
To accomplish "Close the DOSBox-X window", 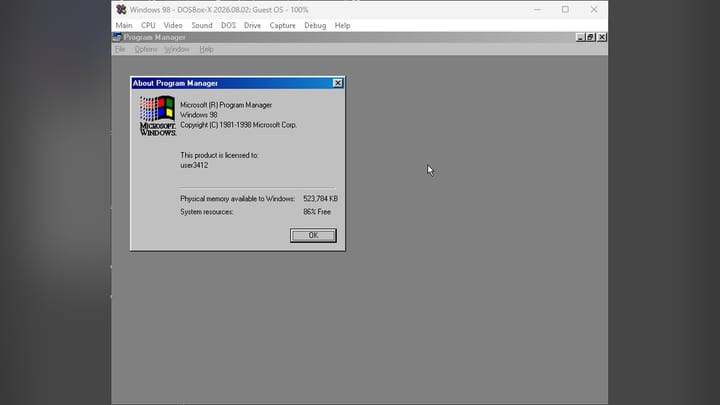I will pos(594,10).
